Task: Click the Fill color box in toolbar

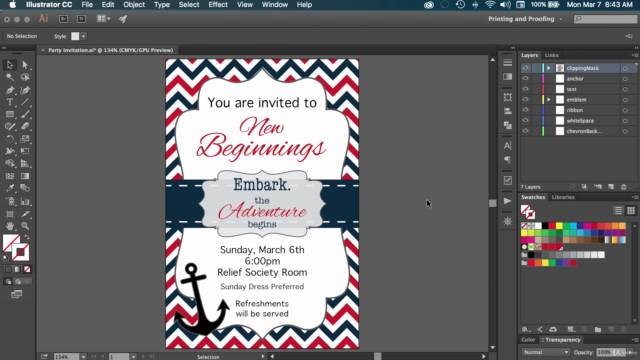Action: pos(9,241)
